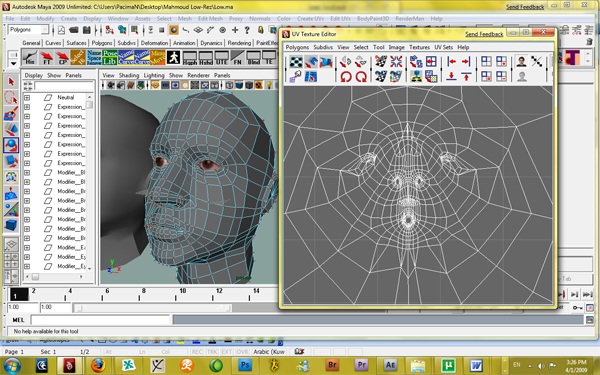Click Flip UVs in U direction icon
600x375 pixels.
point(346,62)
